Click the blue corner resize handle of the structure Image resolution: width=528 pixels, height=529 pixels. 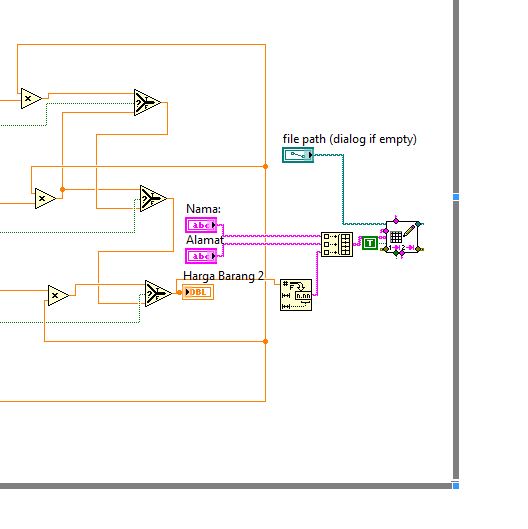455,485
